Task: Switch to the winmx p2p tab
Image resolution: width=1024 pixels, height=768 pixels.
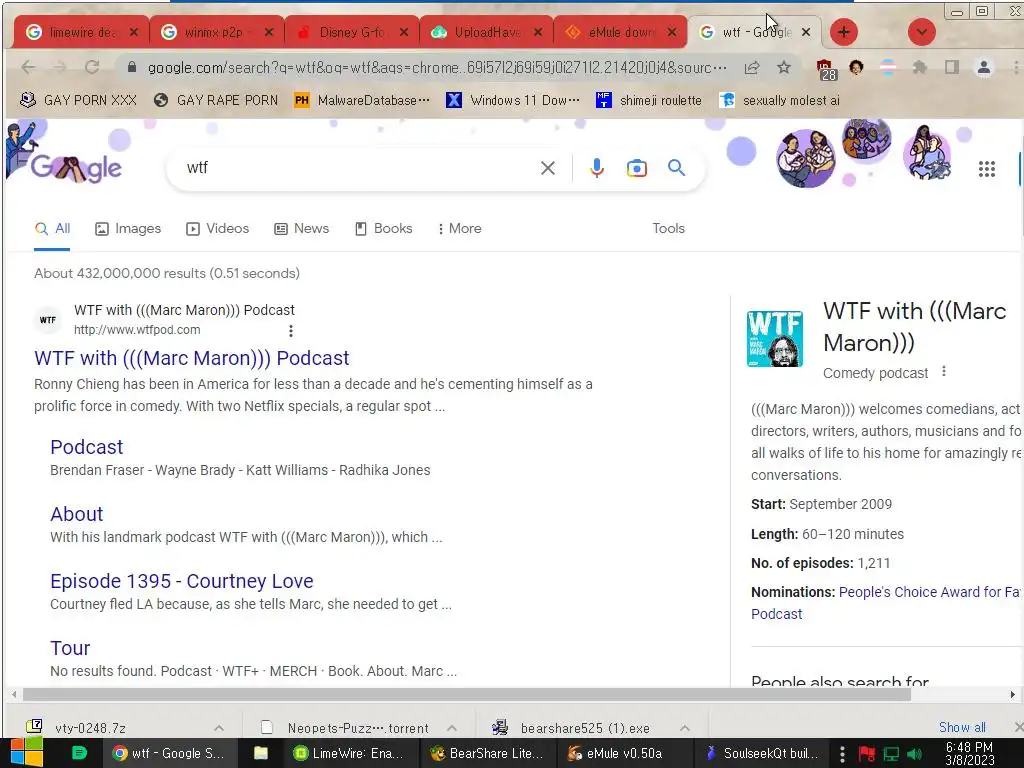Action: [217, 32]
